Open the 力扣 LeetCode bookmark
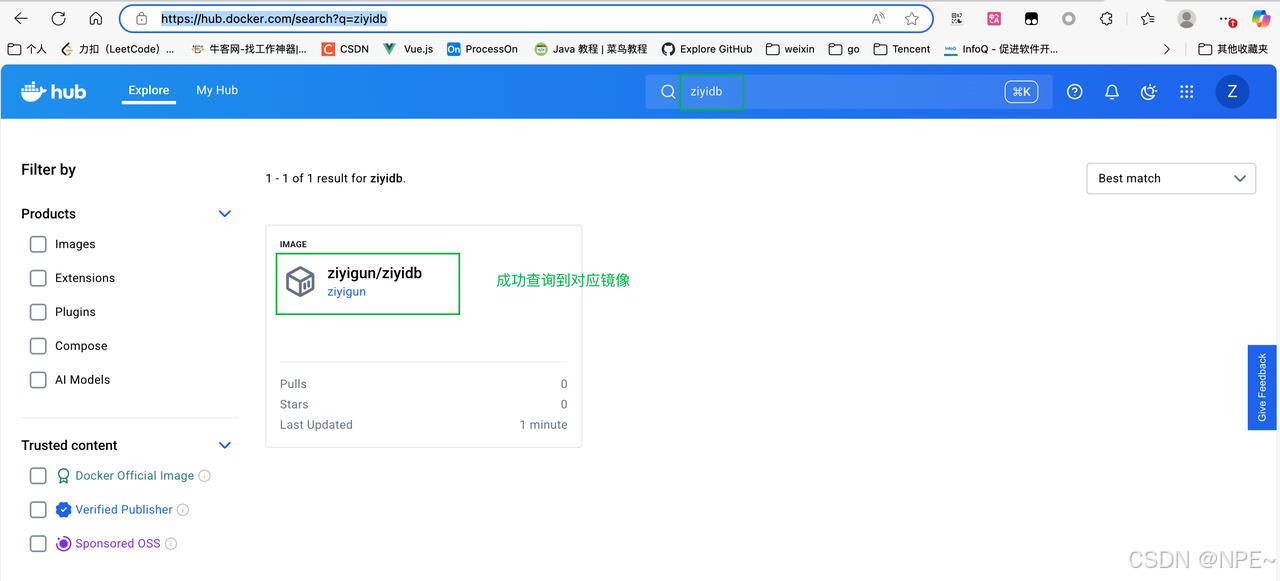Viewport: 1280px width, 581px height. click(118, 49)
